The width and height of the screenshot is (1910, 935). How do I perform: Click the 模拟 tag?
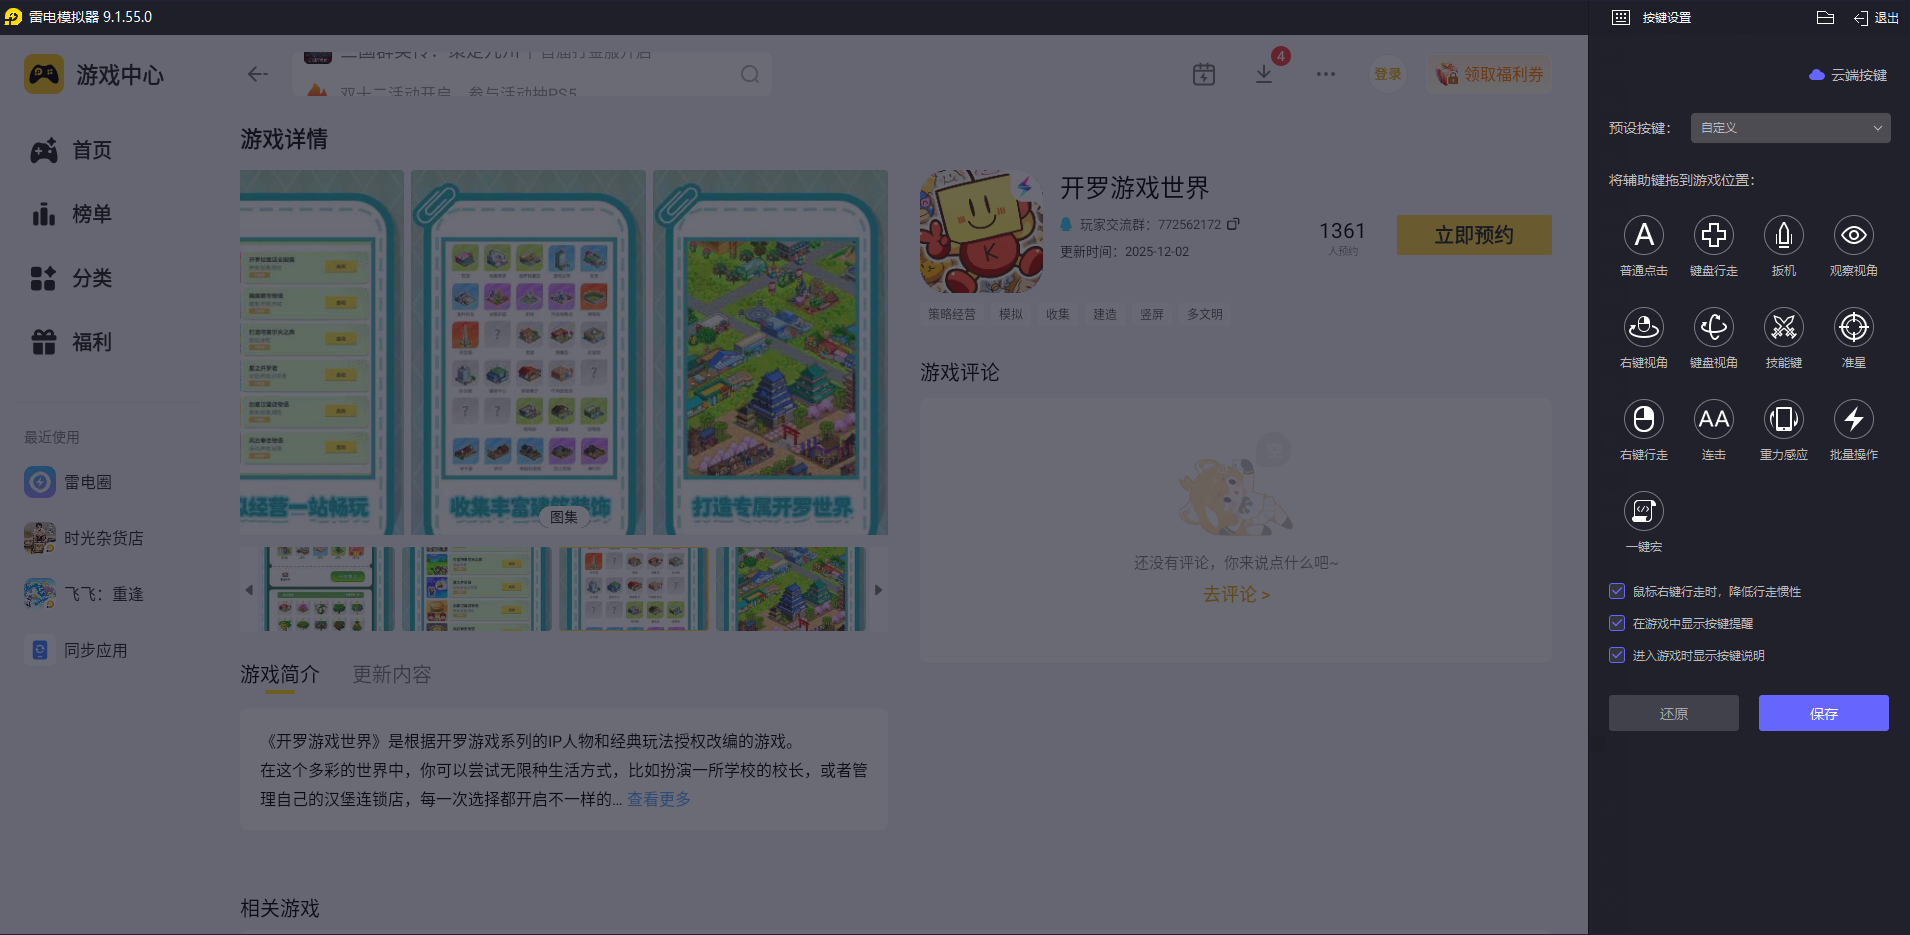[1011, 314]
